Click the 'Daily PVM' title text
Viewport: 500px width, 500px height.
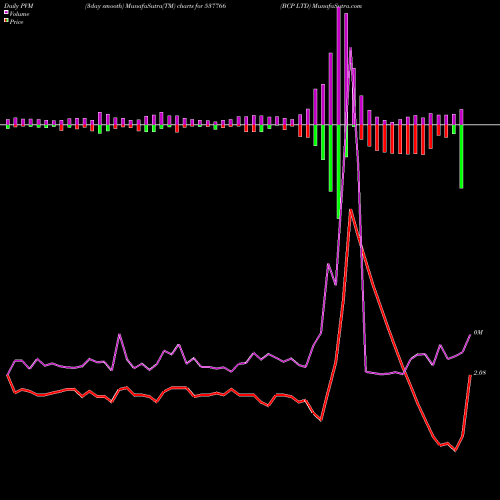[19, 6]
